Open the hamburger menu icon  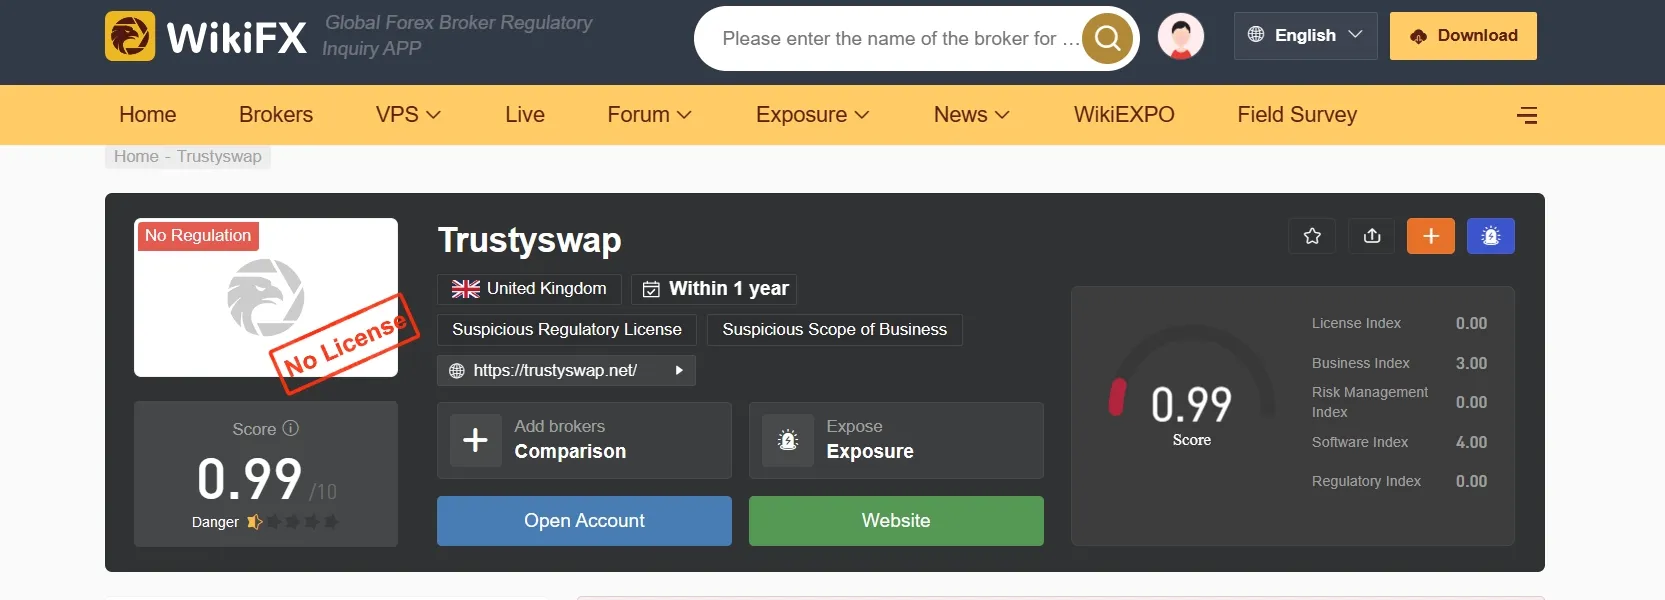point(1527,115)
